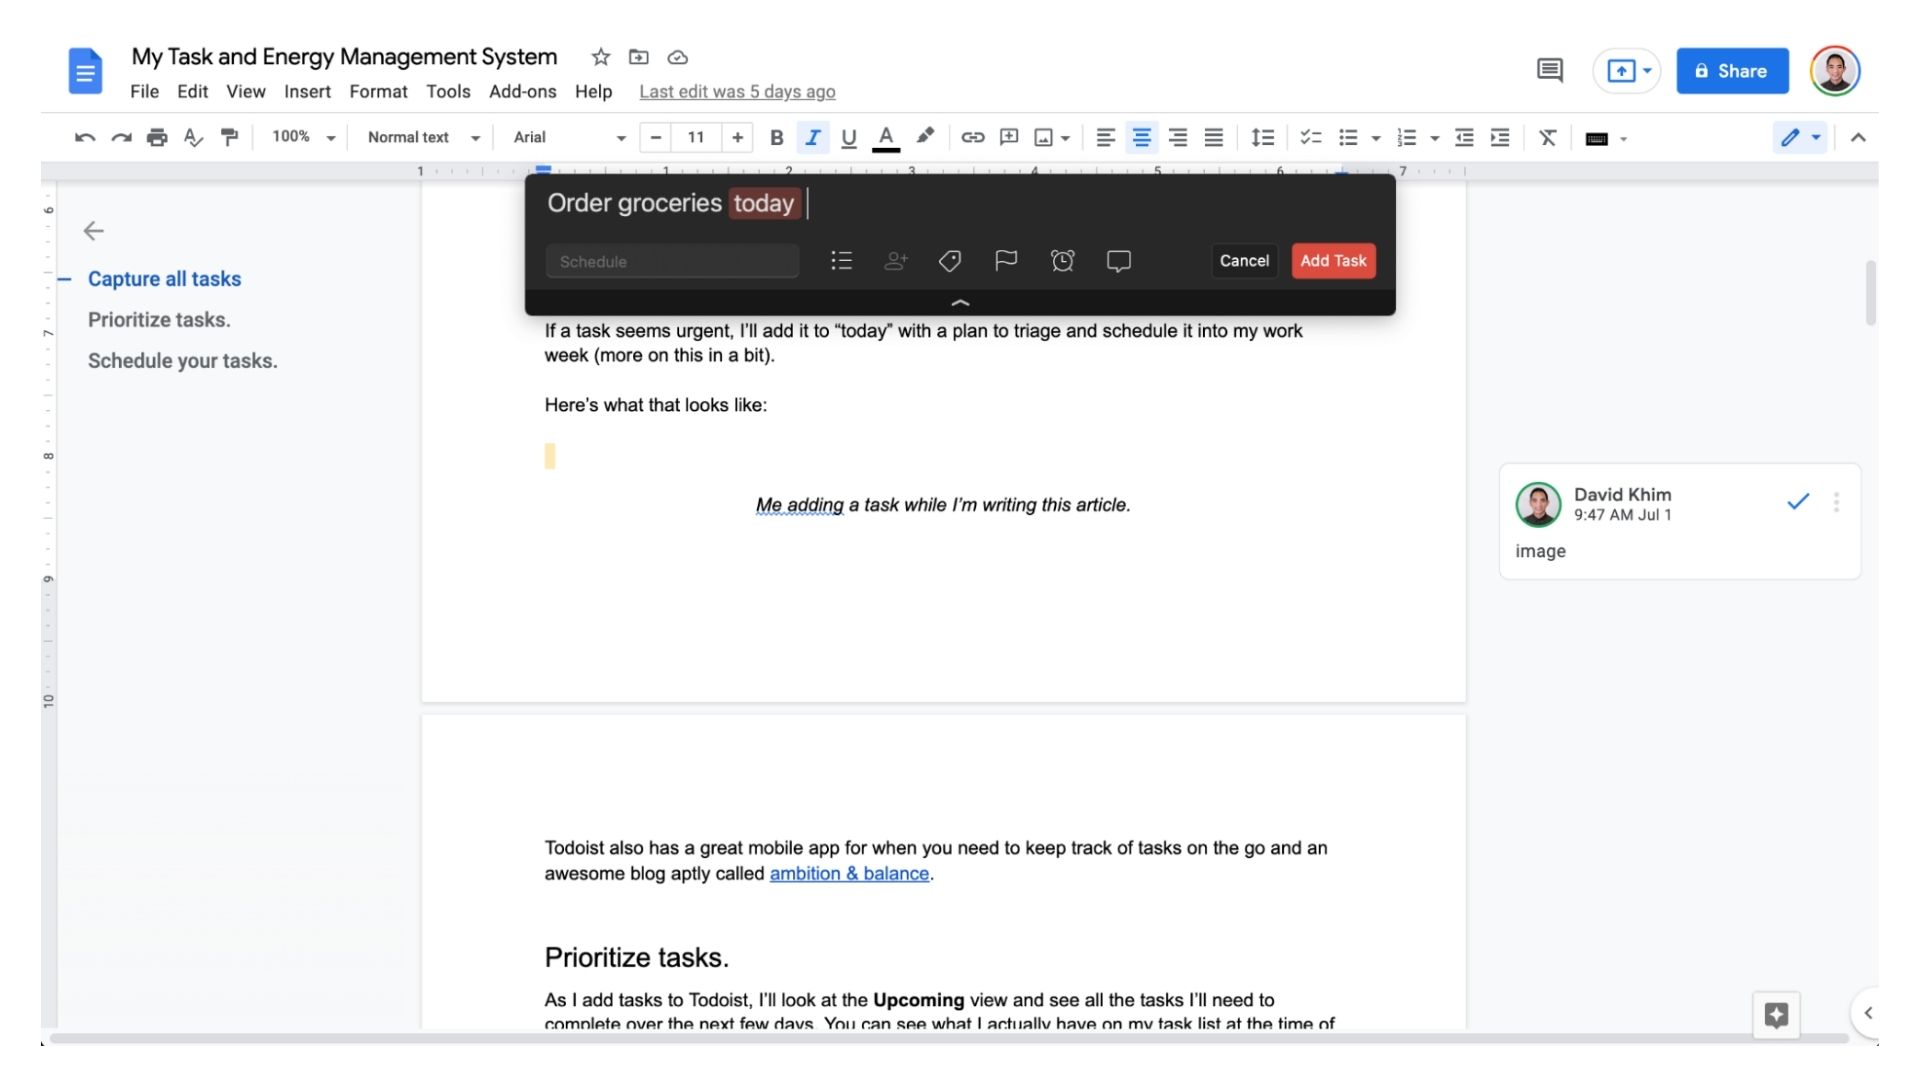Open the Arial font dropdown
1920x1080 pixels.
tap(565, 137)
